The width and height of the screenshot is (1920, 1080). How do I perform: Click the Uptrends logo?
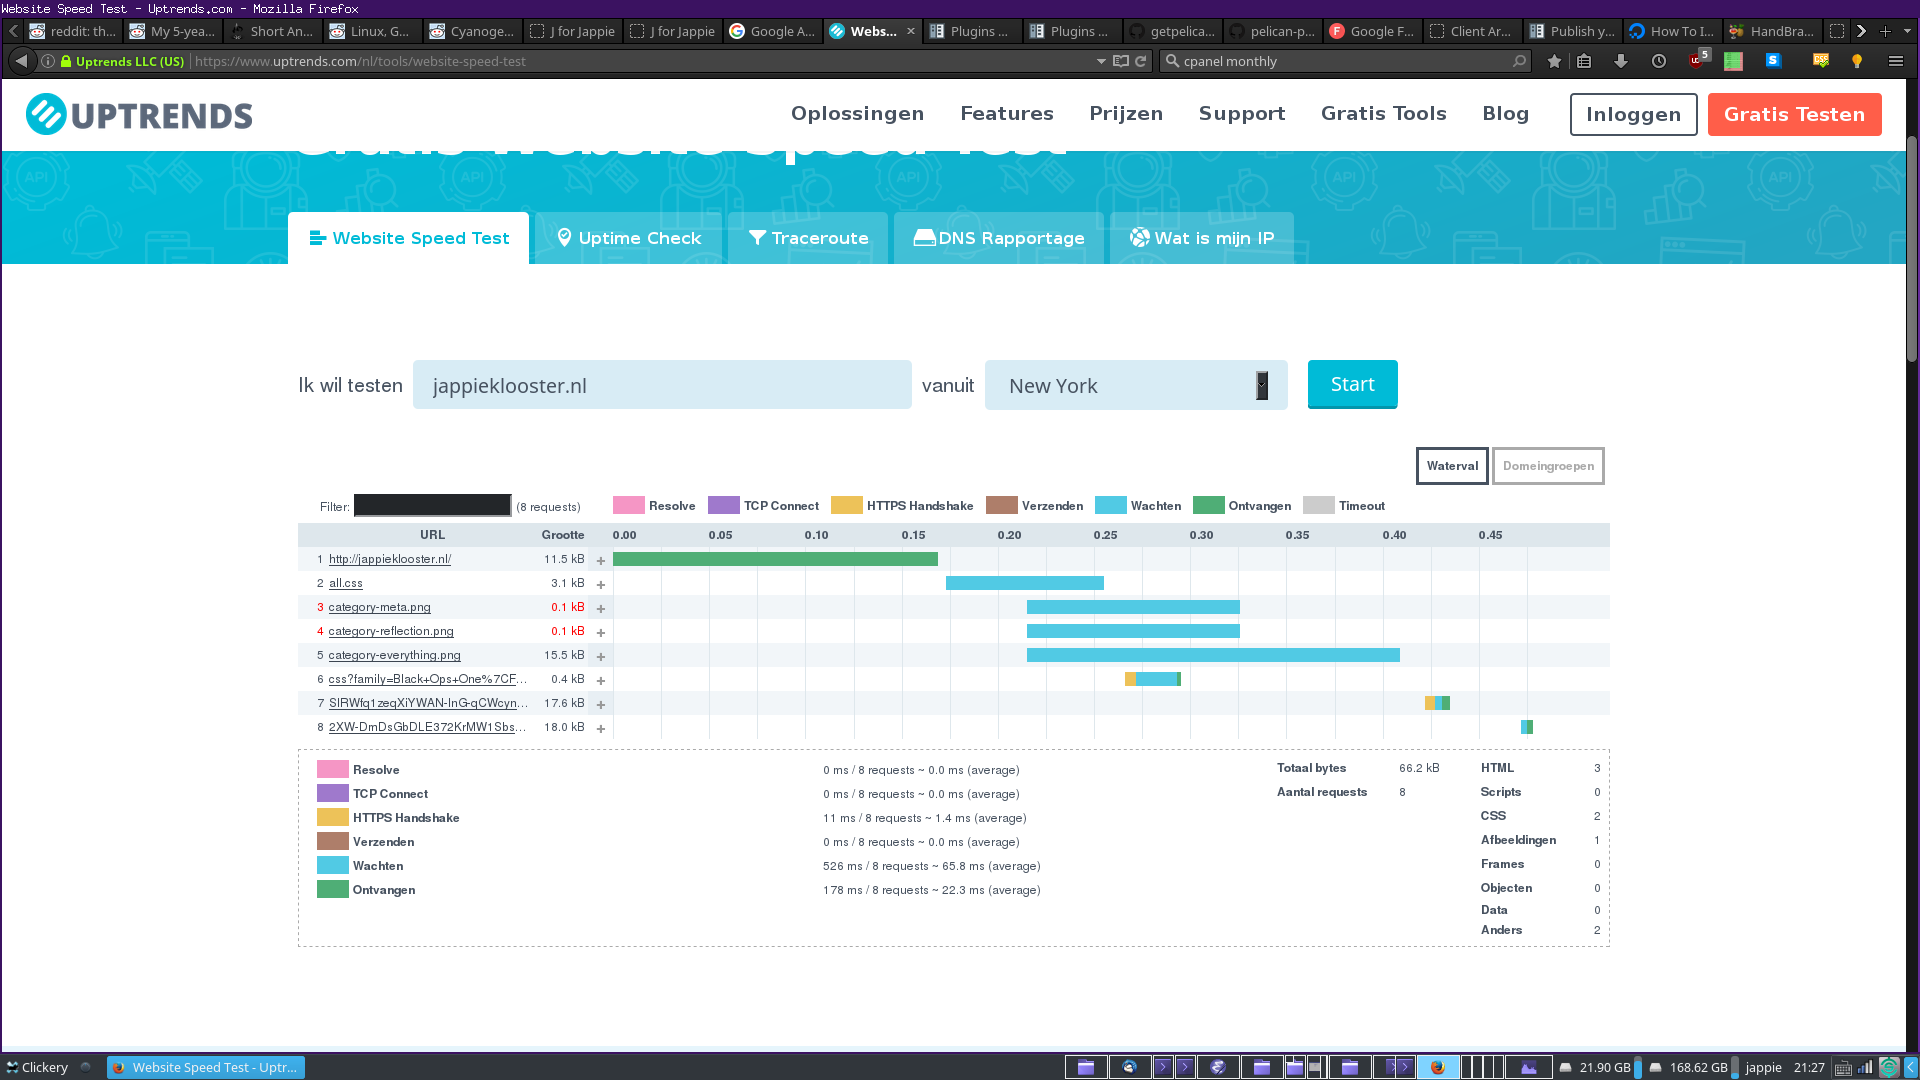pyautogui.click(x=139, y=114)
